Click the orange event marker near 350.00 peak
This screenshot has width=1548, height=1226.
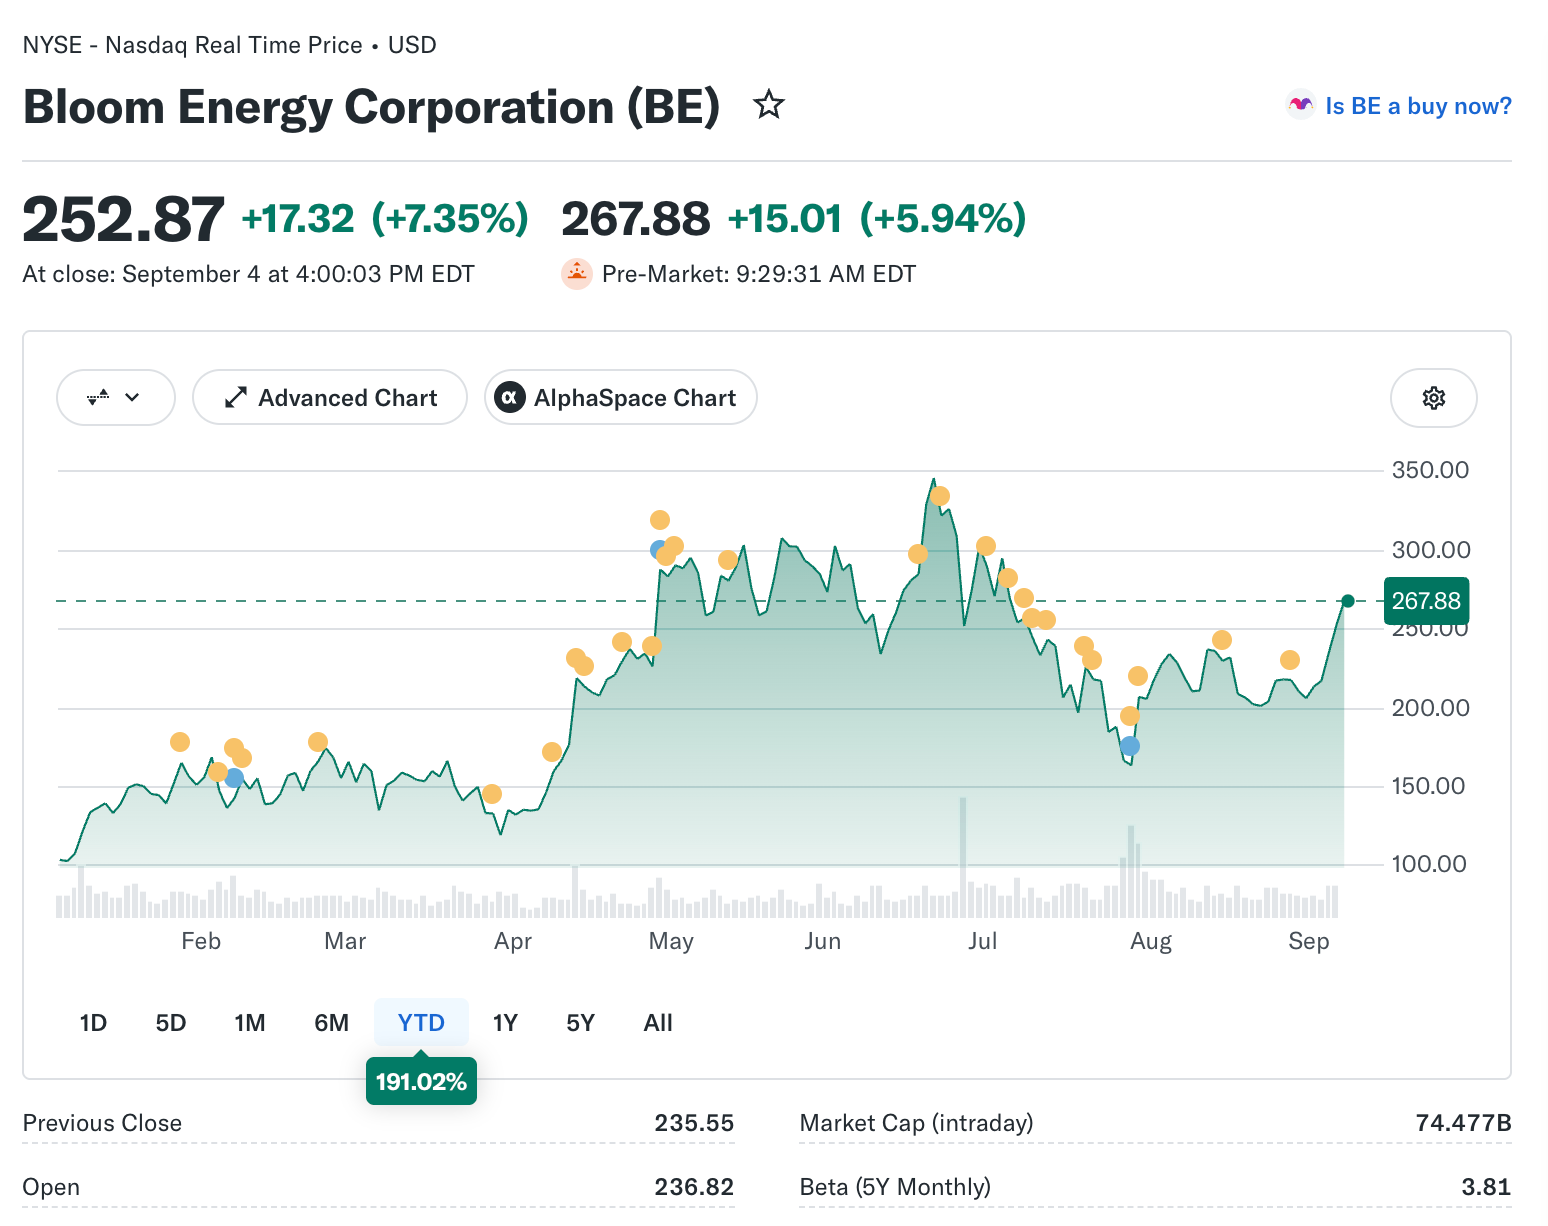(x=939, y=496)
